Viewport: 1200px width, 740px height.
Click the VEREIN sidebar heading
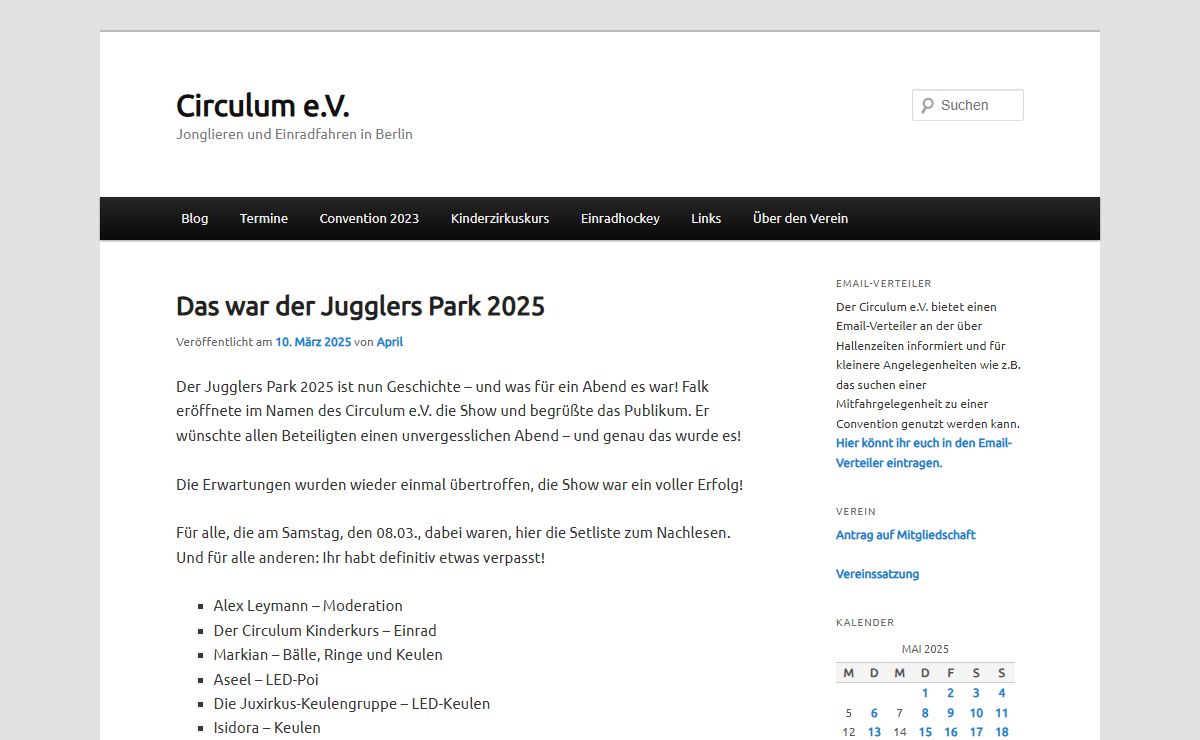pos(856,512)
